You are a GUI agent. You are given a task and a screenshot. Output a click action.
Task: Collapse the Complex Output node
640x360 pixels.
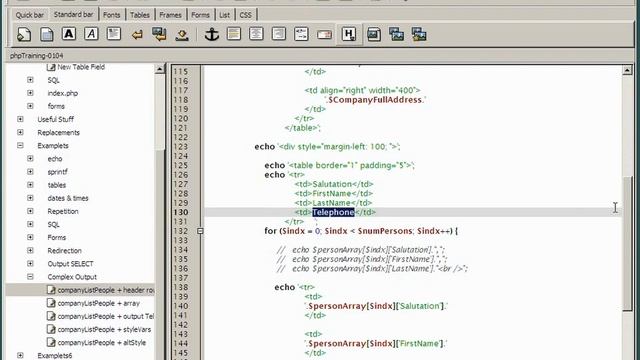[30, 277]
